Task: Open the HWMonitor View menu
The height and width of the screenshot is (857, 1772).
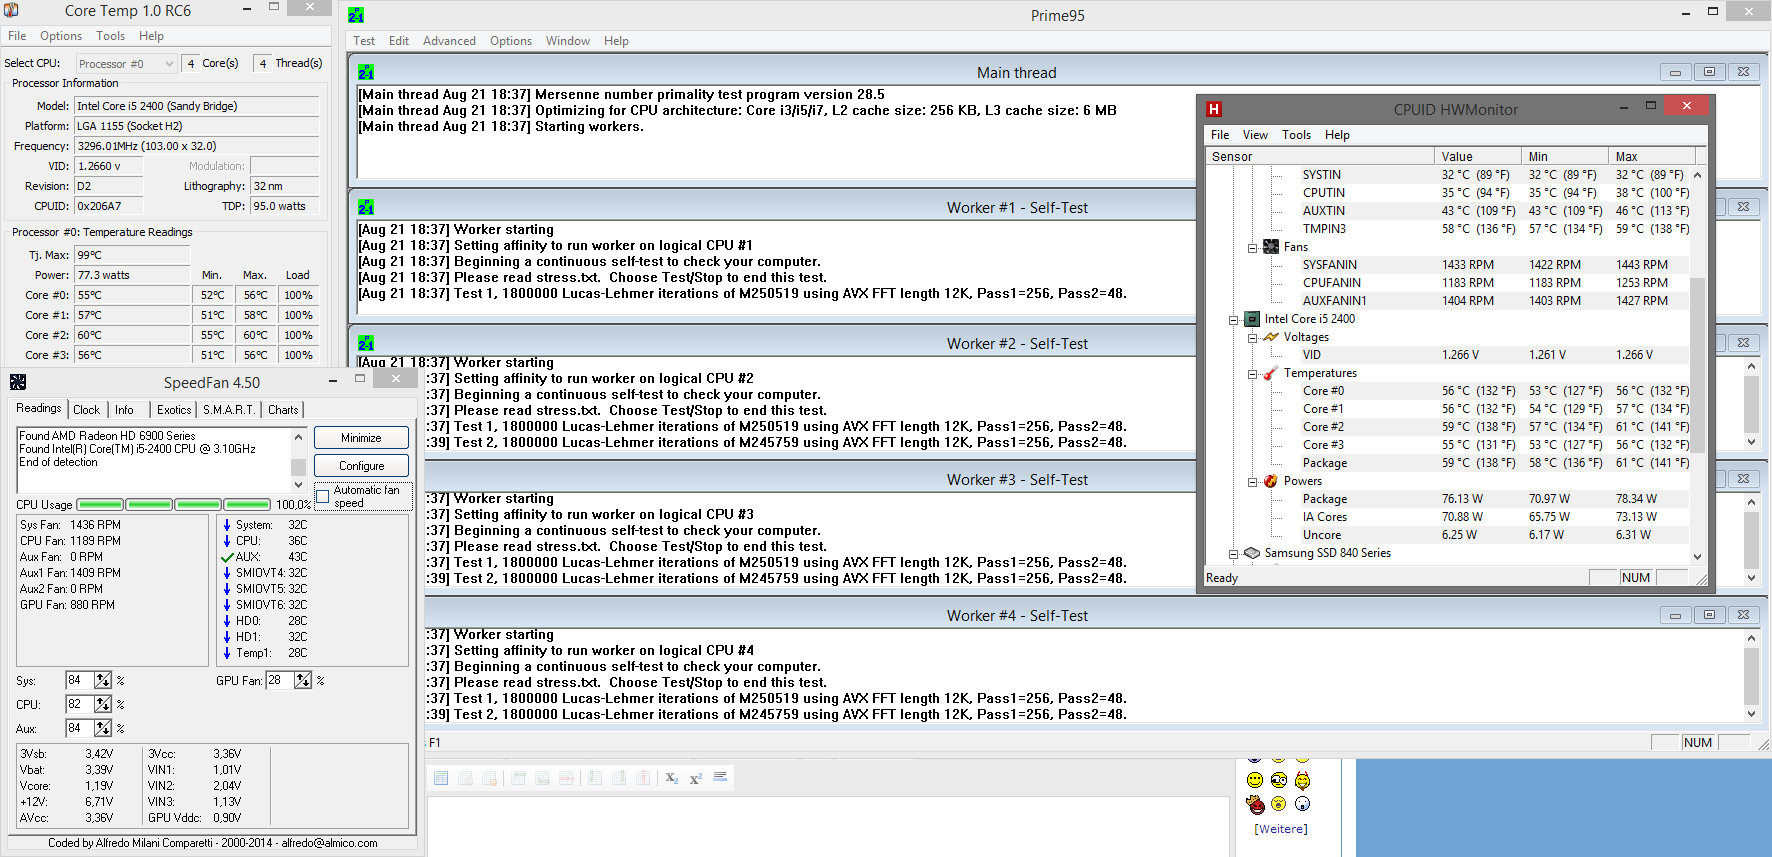Action: pos(1255,135)
